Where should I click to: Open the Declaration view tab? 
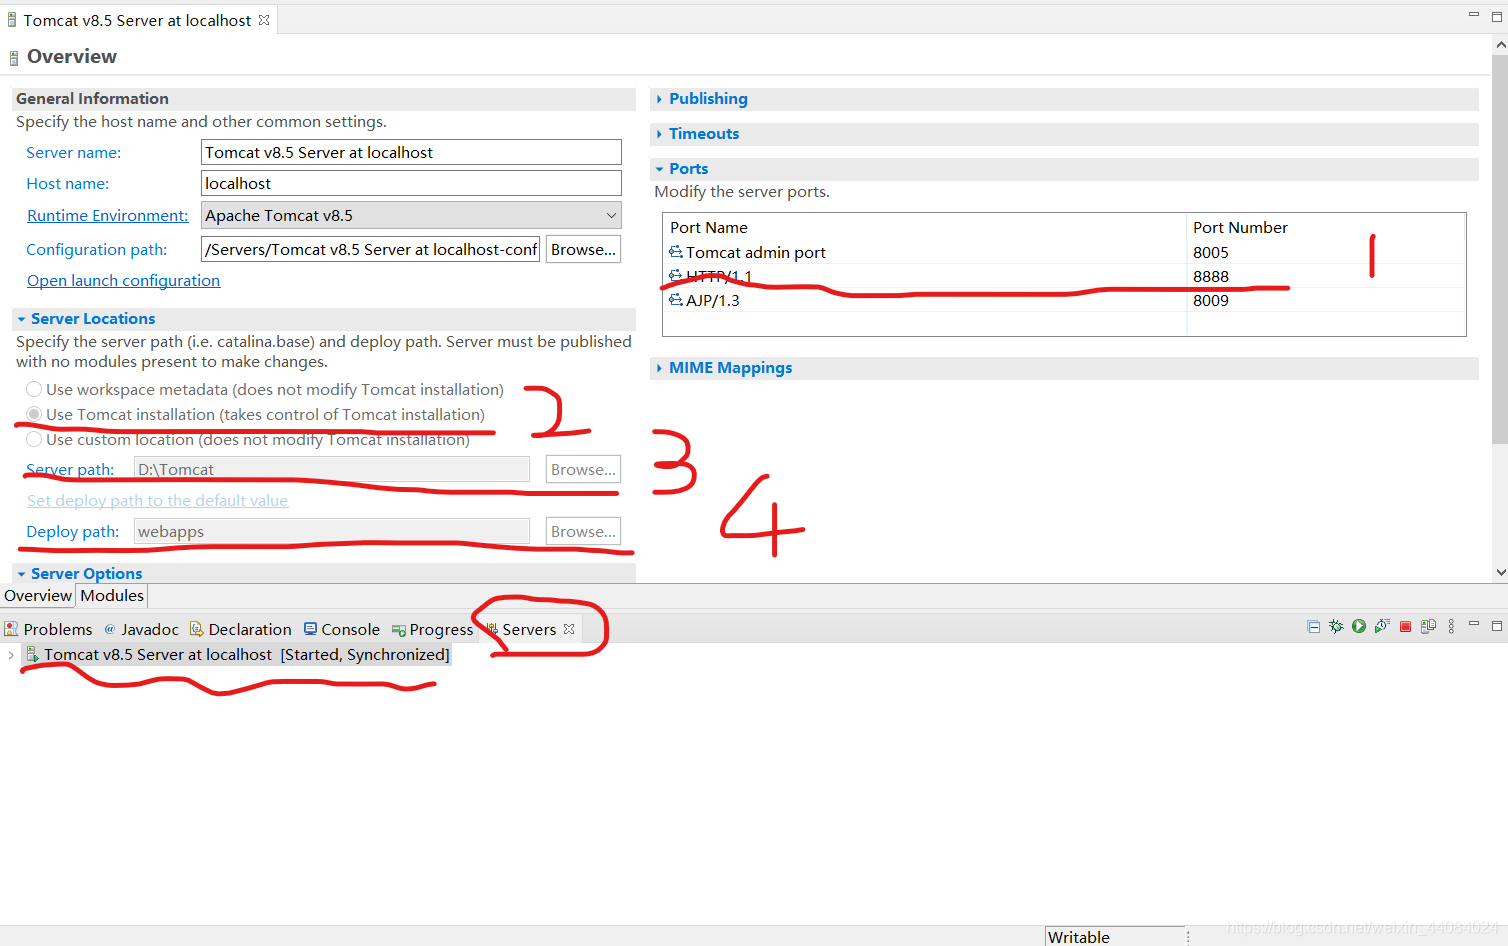pos(241,629)
